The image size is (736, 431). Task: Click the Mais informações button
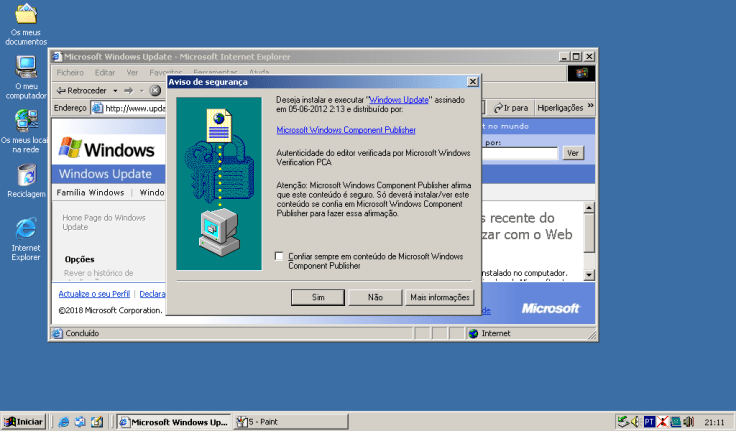tap(439, 297)
